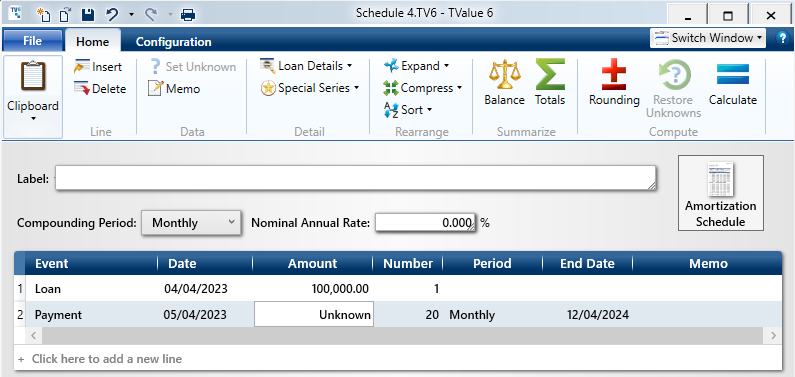
Task: Open the Switch Window dropdown
Action: [x=708, y=38]
